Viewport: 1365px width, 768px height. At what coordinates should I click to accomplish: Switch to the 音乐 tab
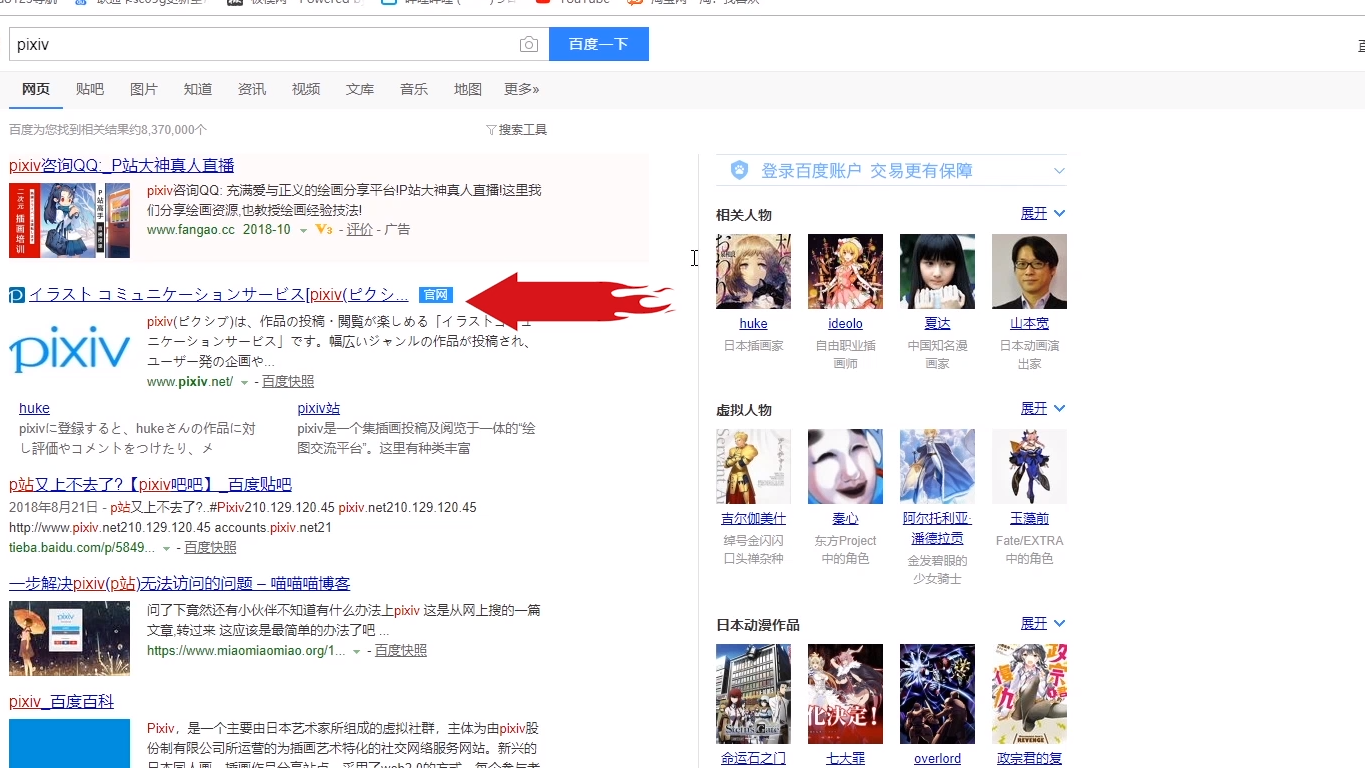414,89
